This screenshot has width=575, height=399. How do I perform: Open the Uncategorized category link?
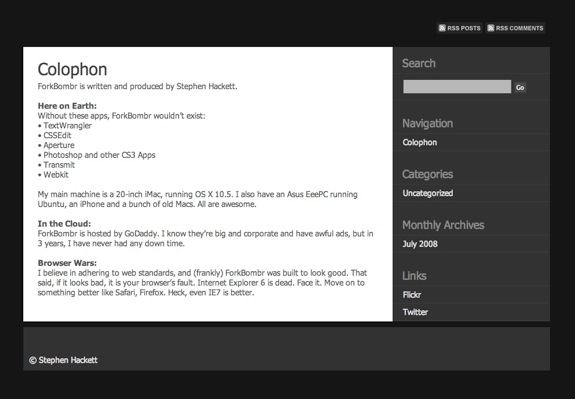click(x=428, y=193)
